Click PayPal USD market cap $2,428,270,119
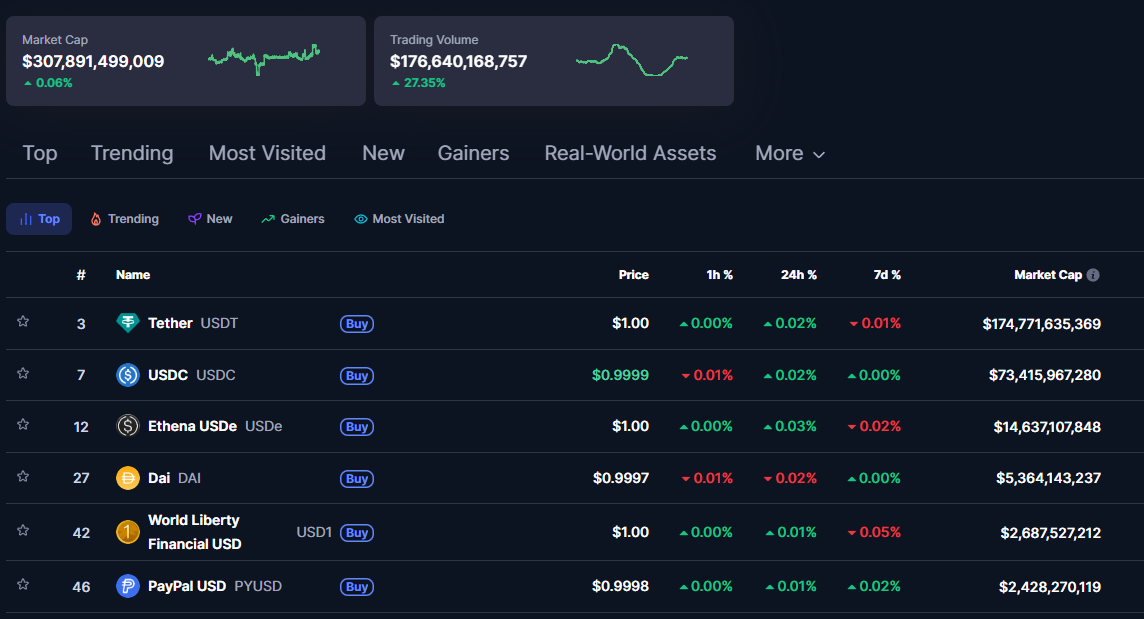Viewport: 1144px width, 619px height. [x=1049, y=587]
